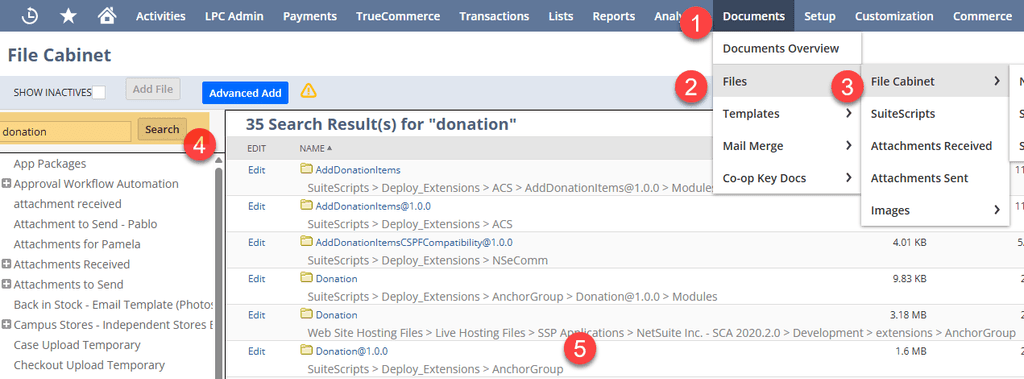Click the Search button
1024x379 pixels.
pyautogui.click(x=162, y=129)
